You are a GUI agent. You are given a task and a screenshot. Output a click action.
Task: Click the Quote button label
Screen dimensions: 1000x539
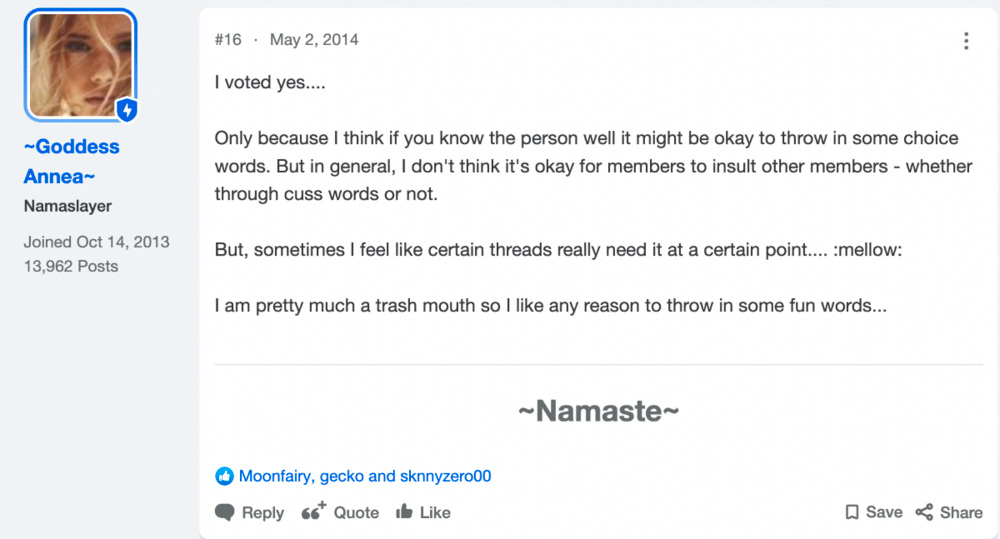pyautogui.click(x=356, y=513)
